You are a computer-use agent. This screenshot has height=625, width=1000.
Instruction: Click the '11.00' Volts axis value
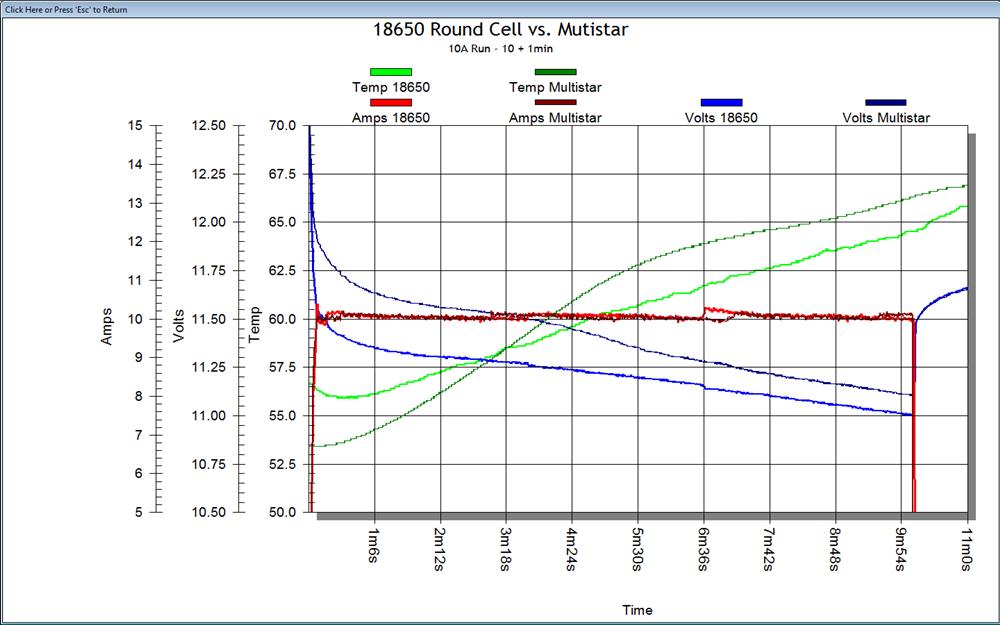pyautogui.click(x=209, y=416)
